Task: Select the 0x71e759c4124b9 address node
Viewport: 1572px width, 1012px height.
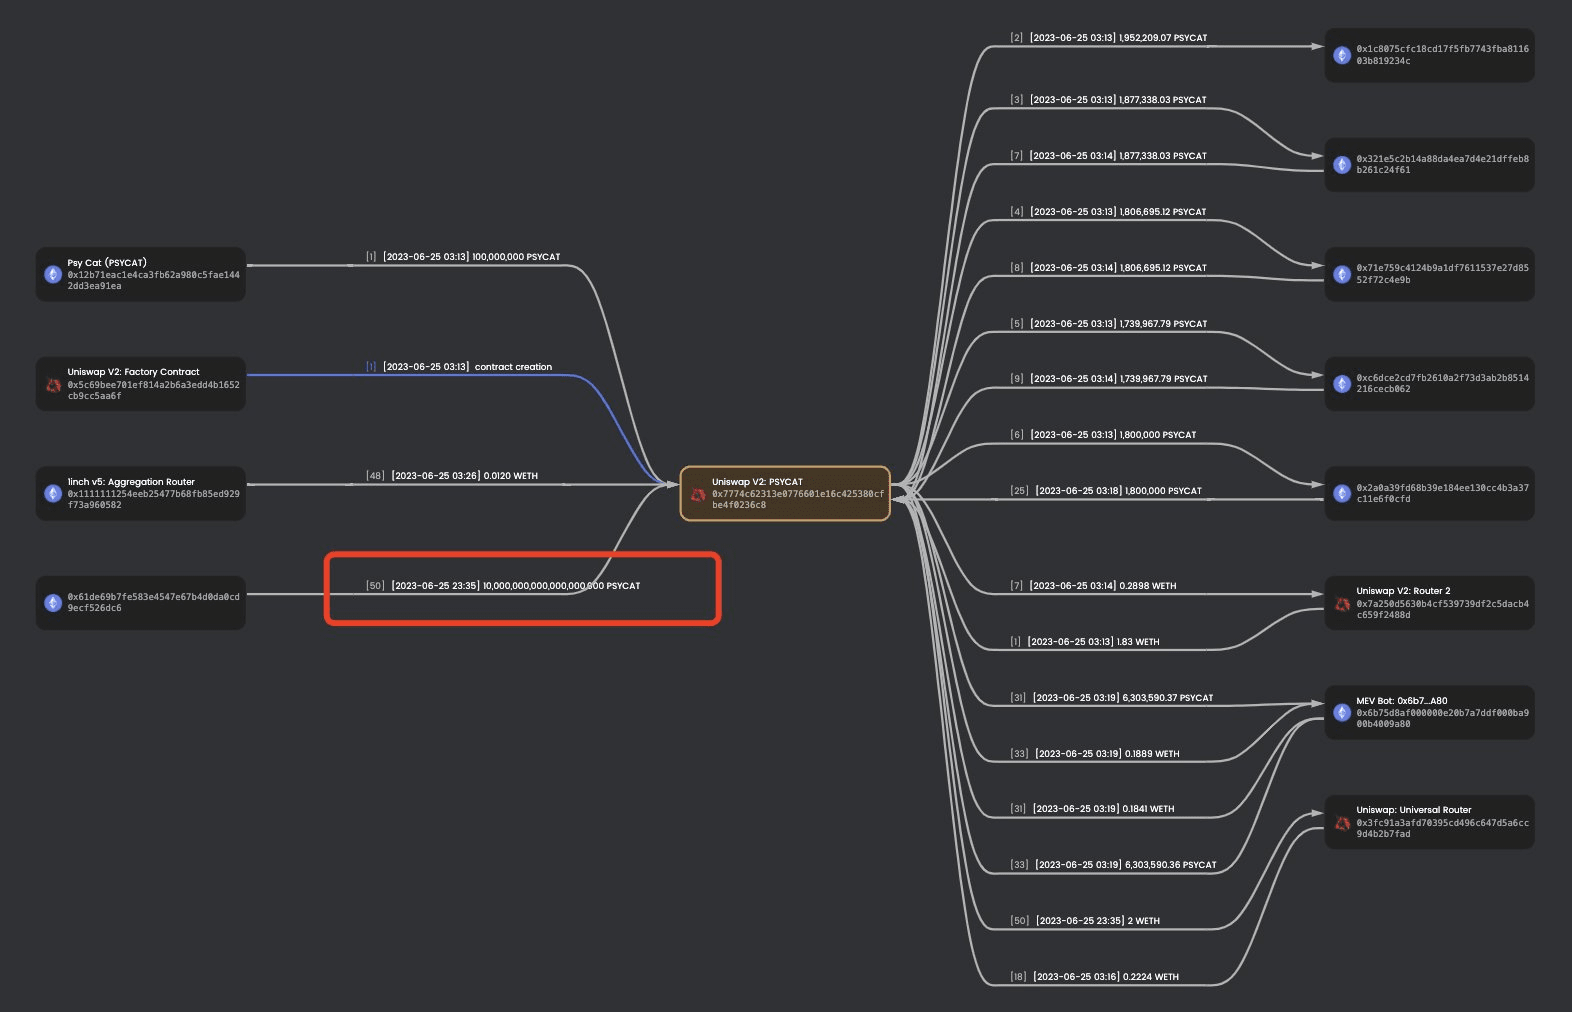Action: [x=1430, y=274]
